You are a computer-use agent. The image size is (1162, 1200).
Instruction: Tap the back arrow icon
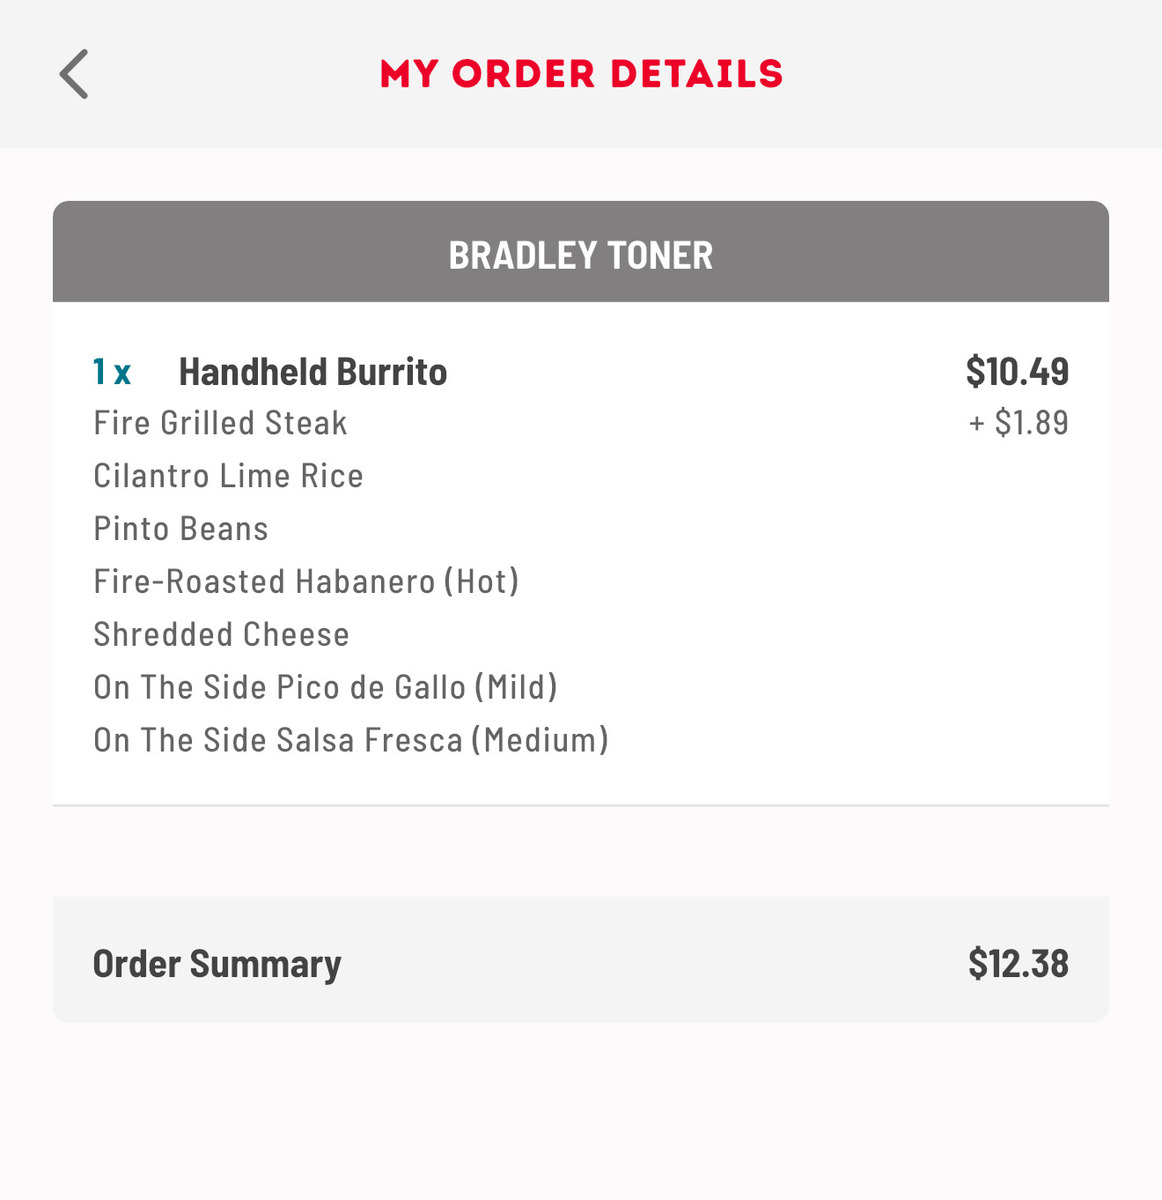pos(74,74)
